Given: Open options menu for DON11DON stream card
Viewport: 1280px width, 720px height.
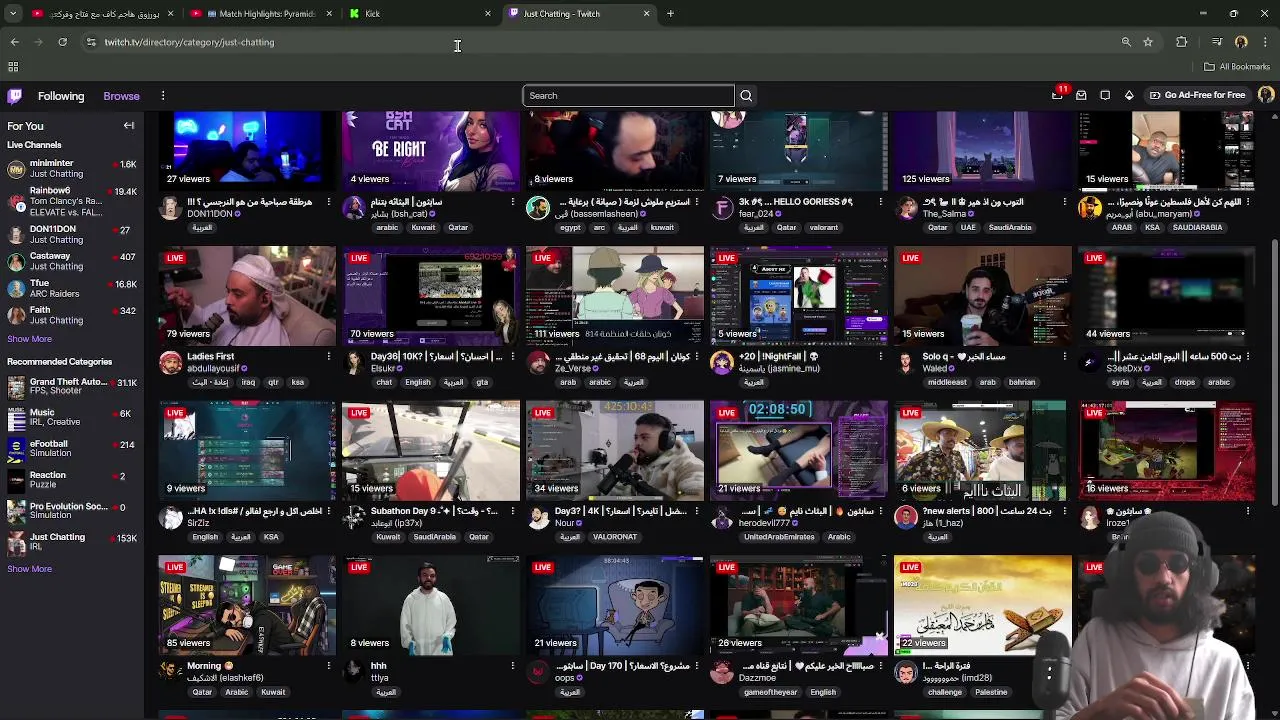Looking at the screenshot, I should (x=328, y=202).
